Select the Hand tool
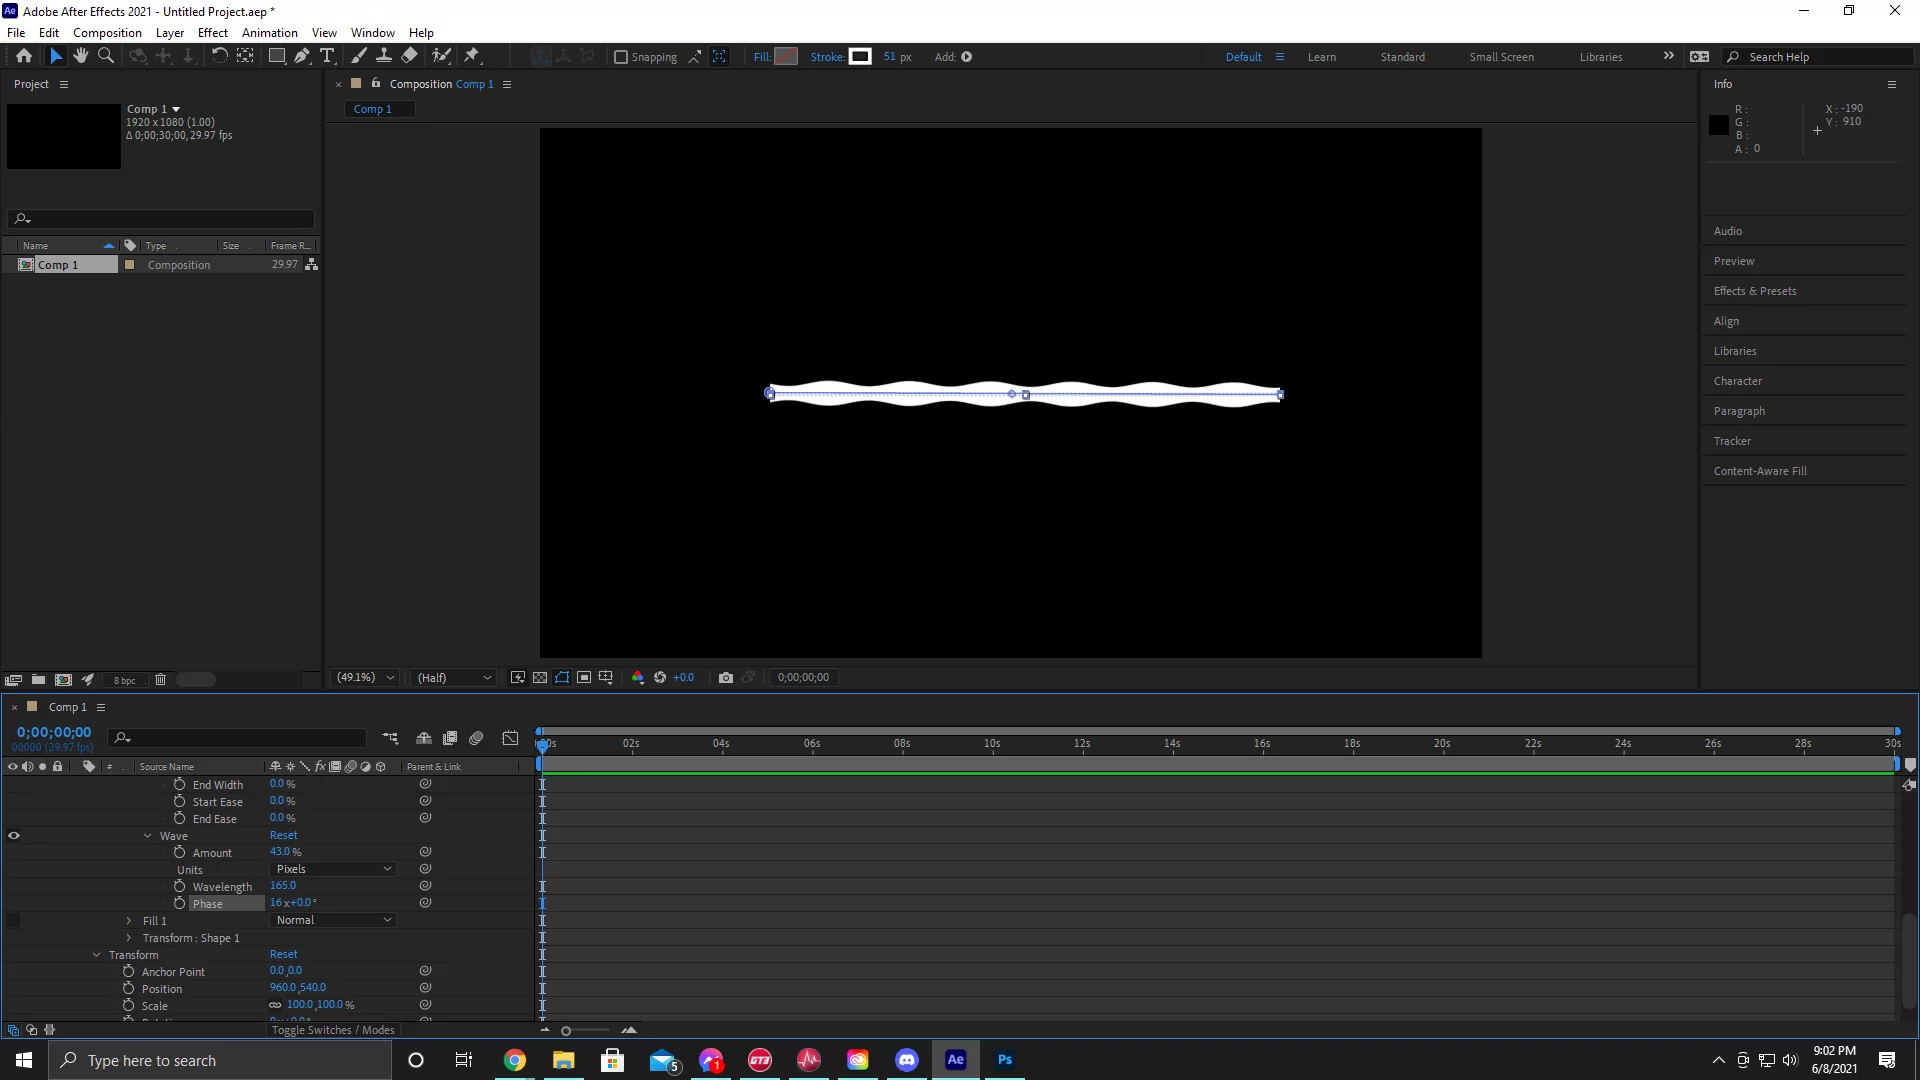Screen dimensions: 1920x1080 (81, 56)
